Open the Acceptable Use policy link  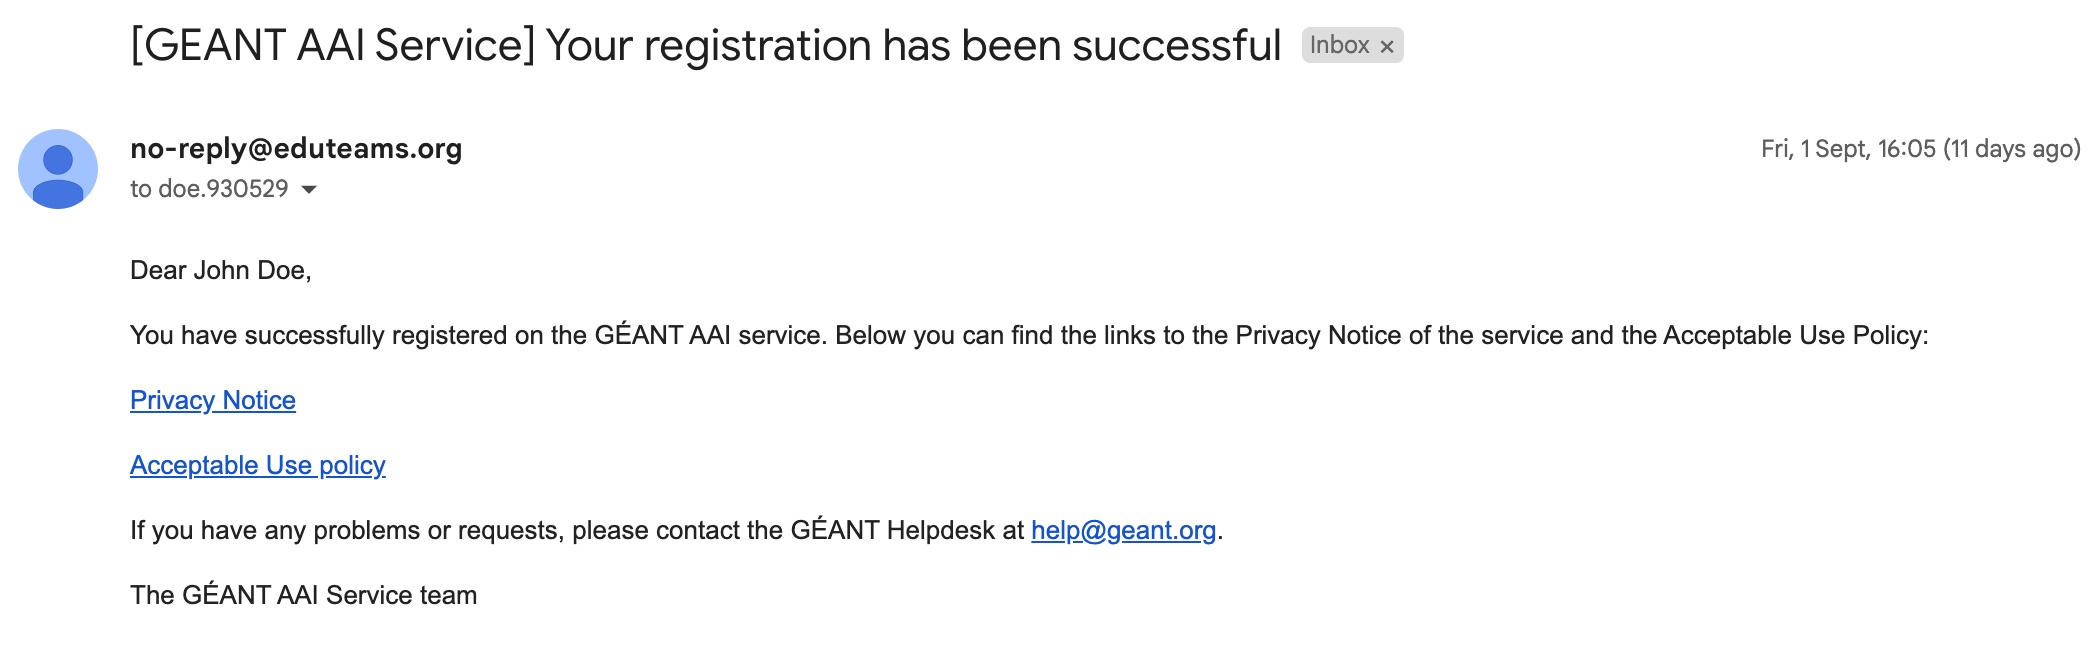point(258,465)
